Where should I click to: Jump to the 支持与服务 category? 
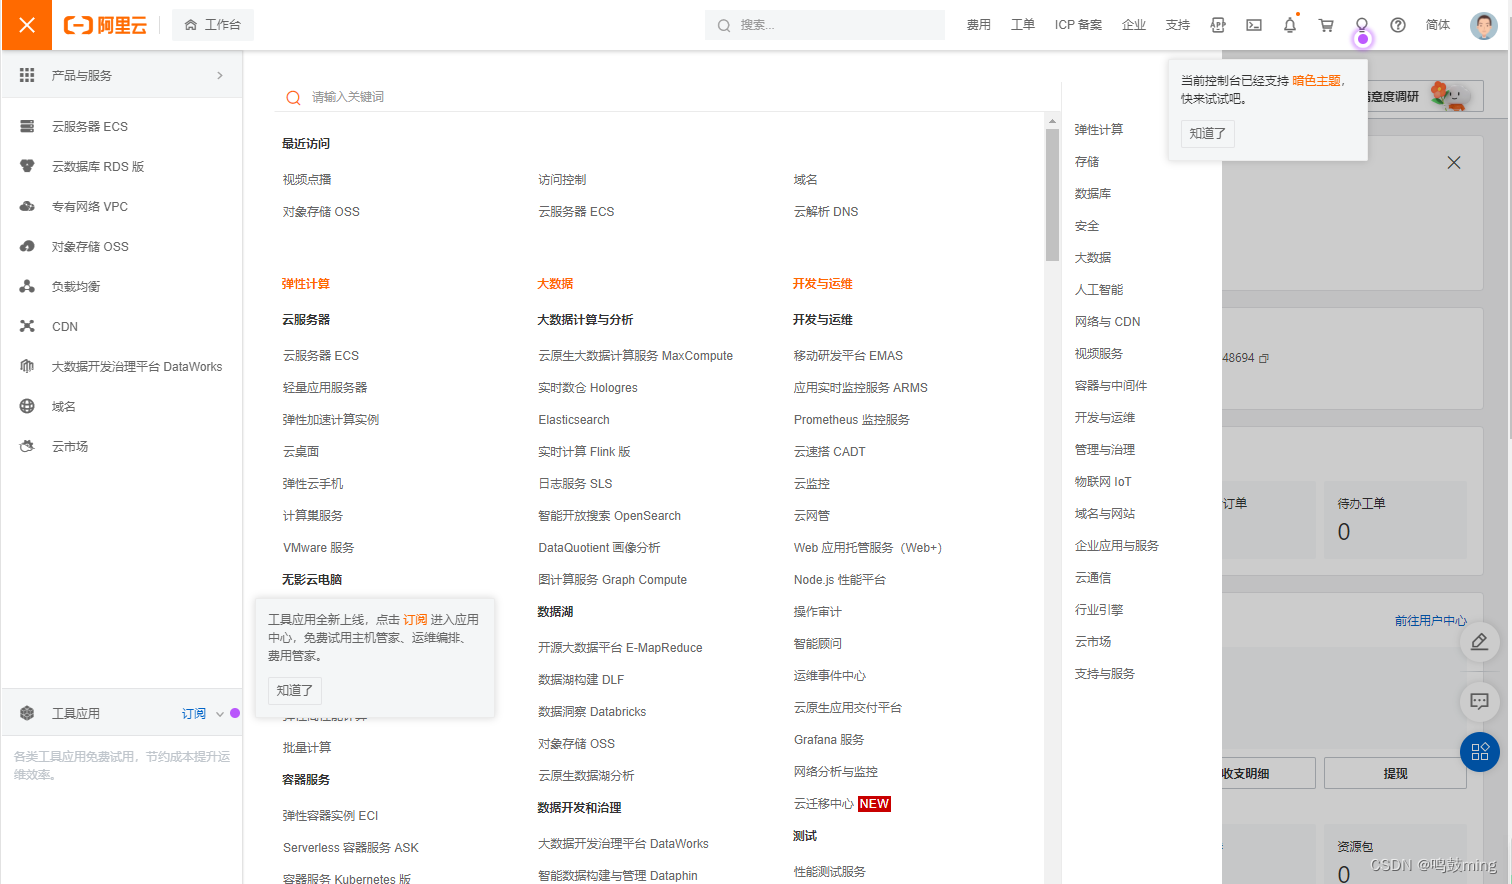[1105, 674]
